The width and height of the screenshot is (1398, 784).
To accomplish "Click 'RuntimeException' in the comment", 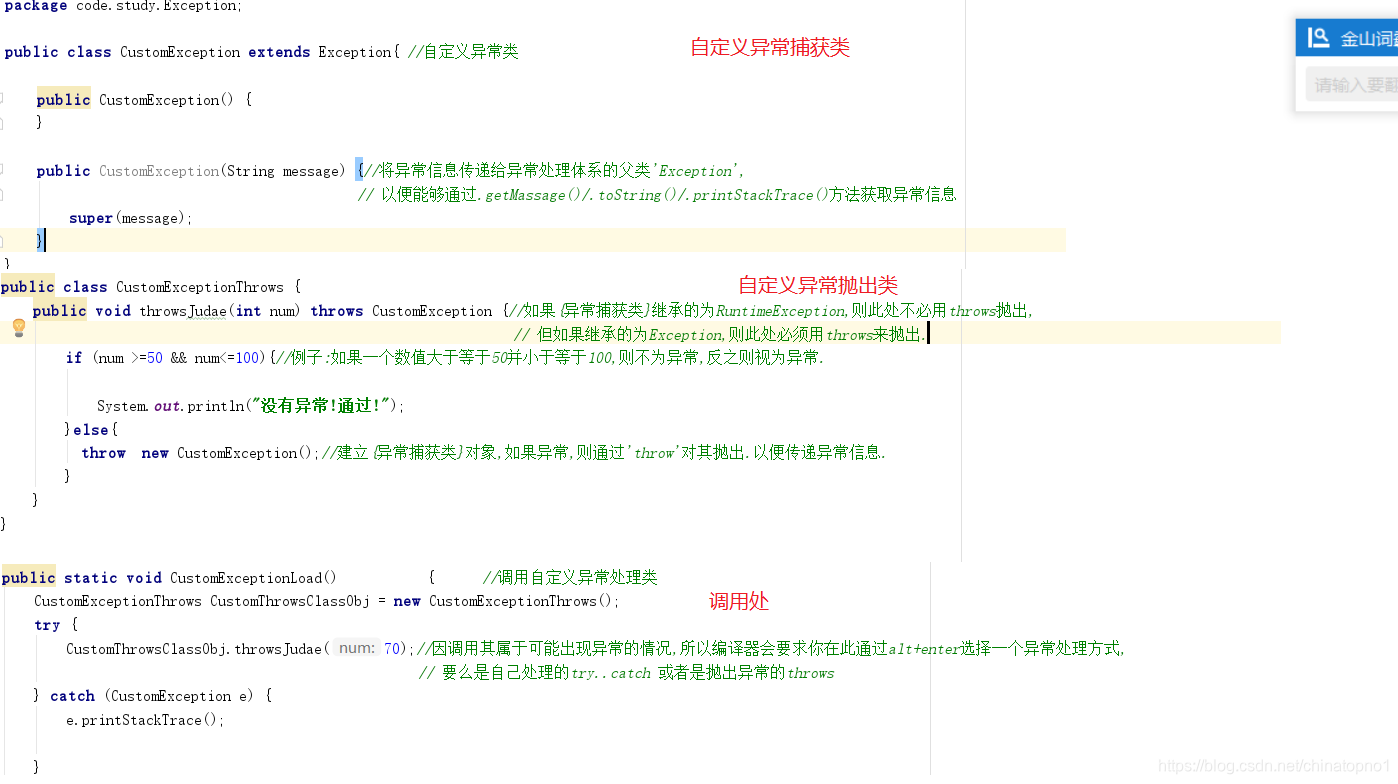I will coord(780,311).
